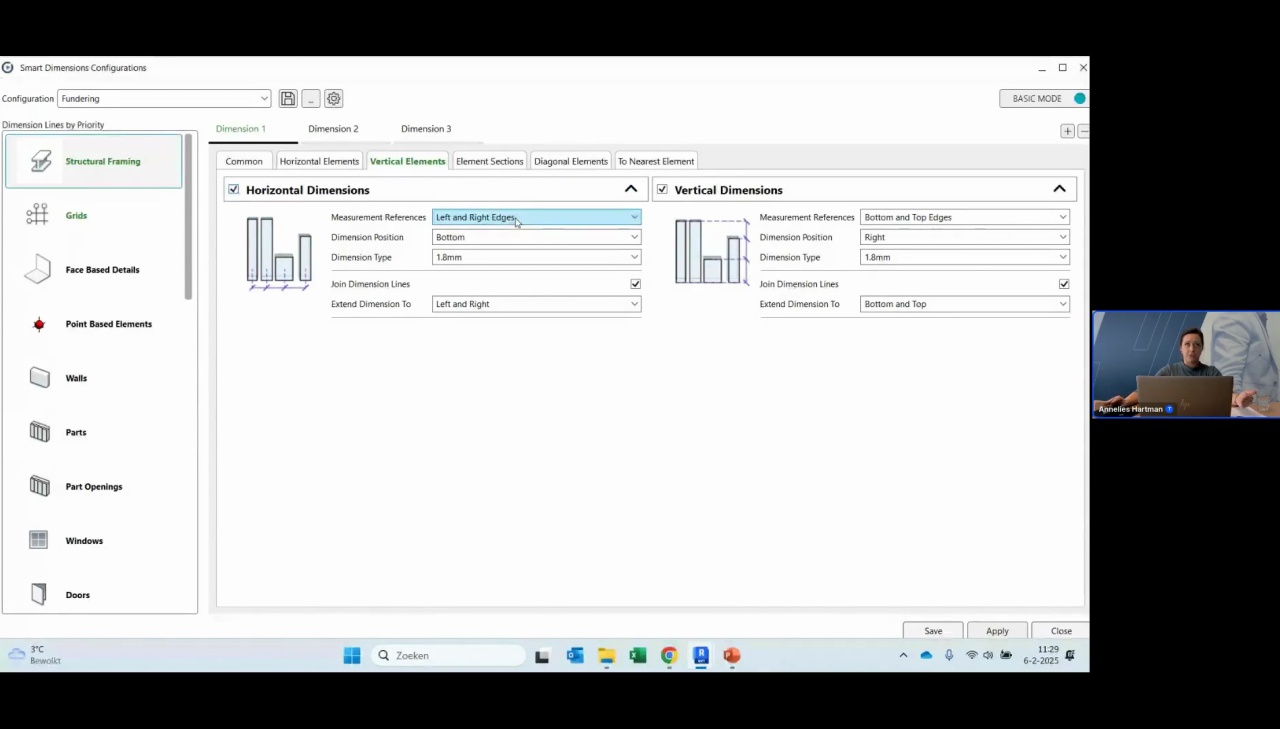Open the Configuration dropdown showing Fundering

click(x=164, y=99)
